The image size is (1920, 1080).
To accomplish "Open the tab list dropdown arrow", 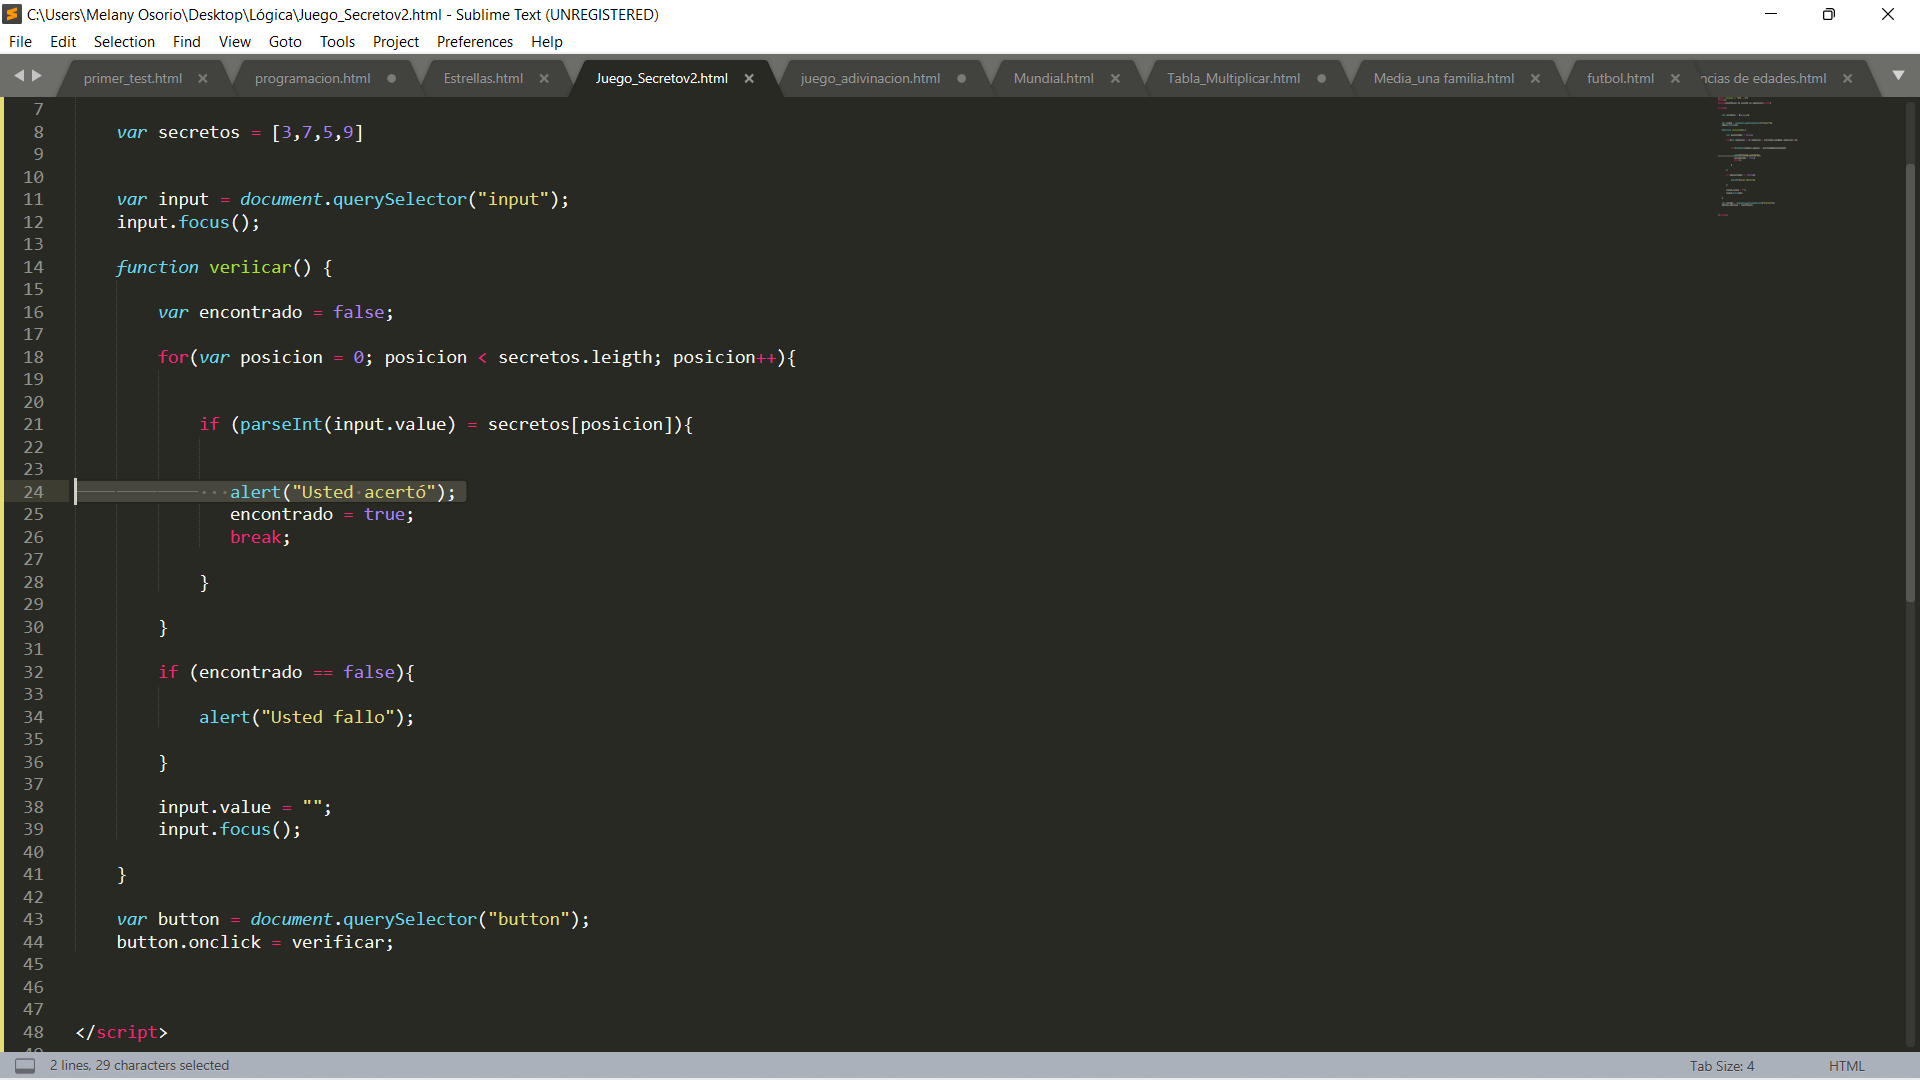I will [x=1898, y=75].
